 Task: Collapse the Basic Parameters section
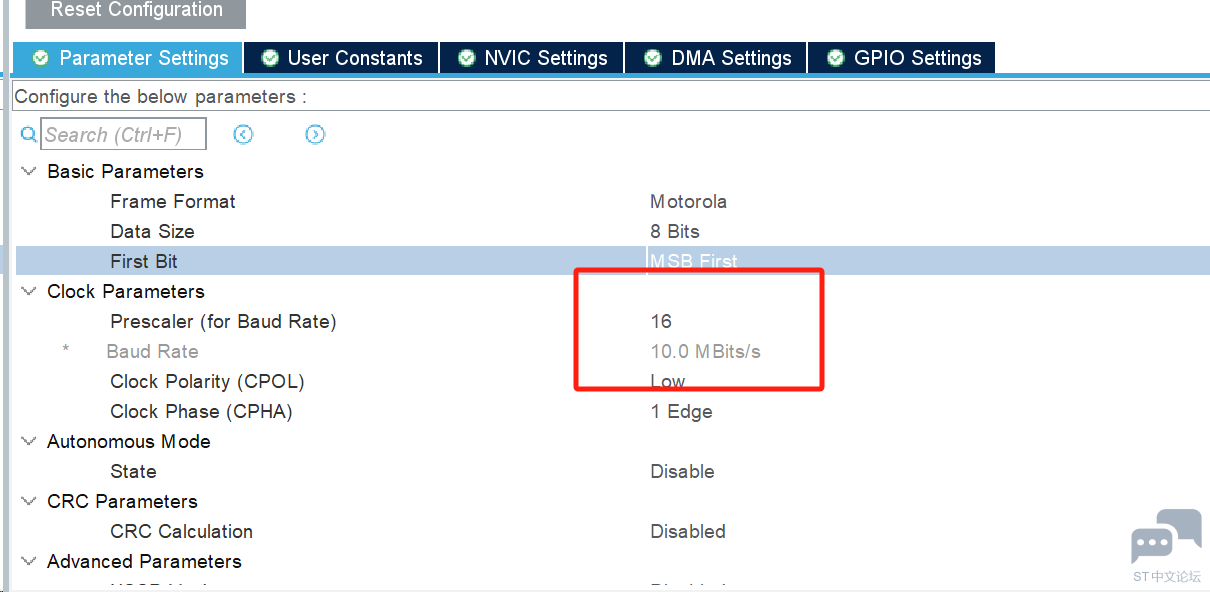(28, 171)
